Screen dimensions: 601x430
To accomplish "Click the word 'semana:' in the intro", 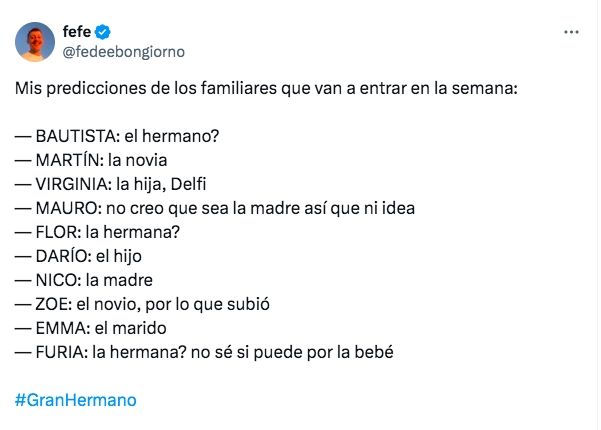I will tap(488, 88).
